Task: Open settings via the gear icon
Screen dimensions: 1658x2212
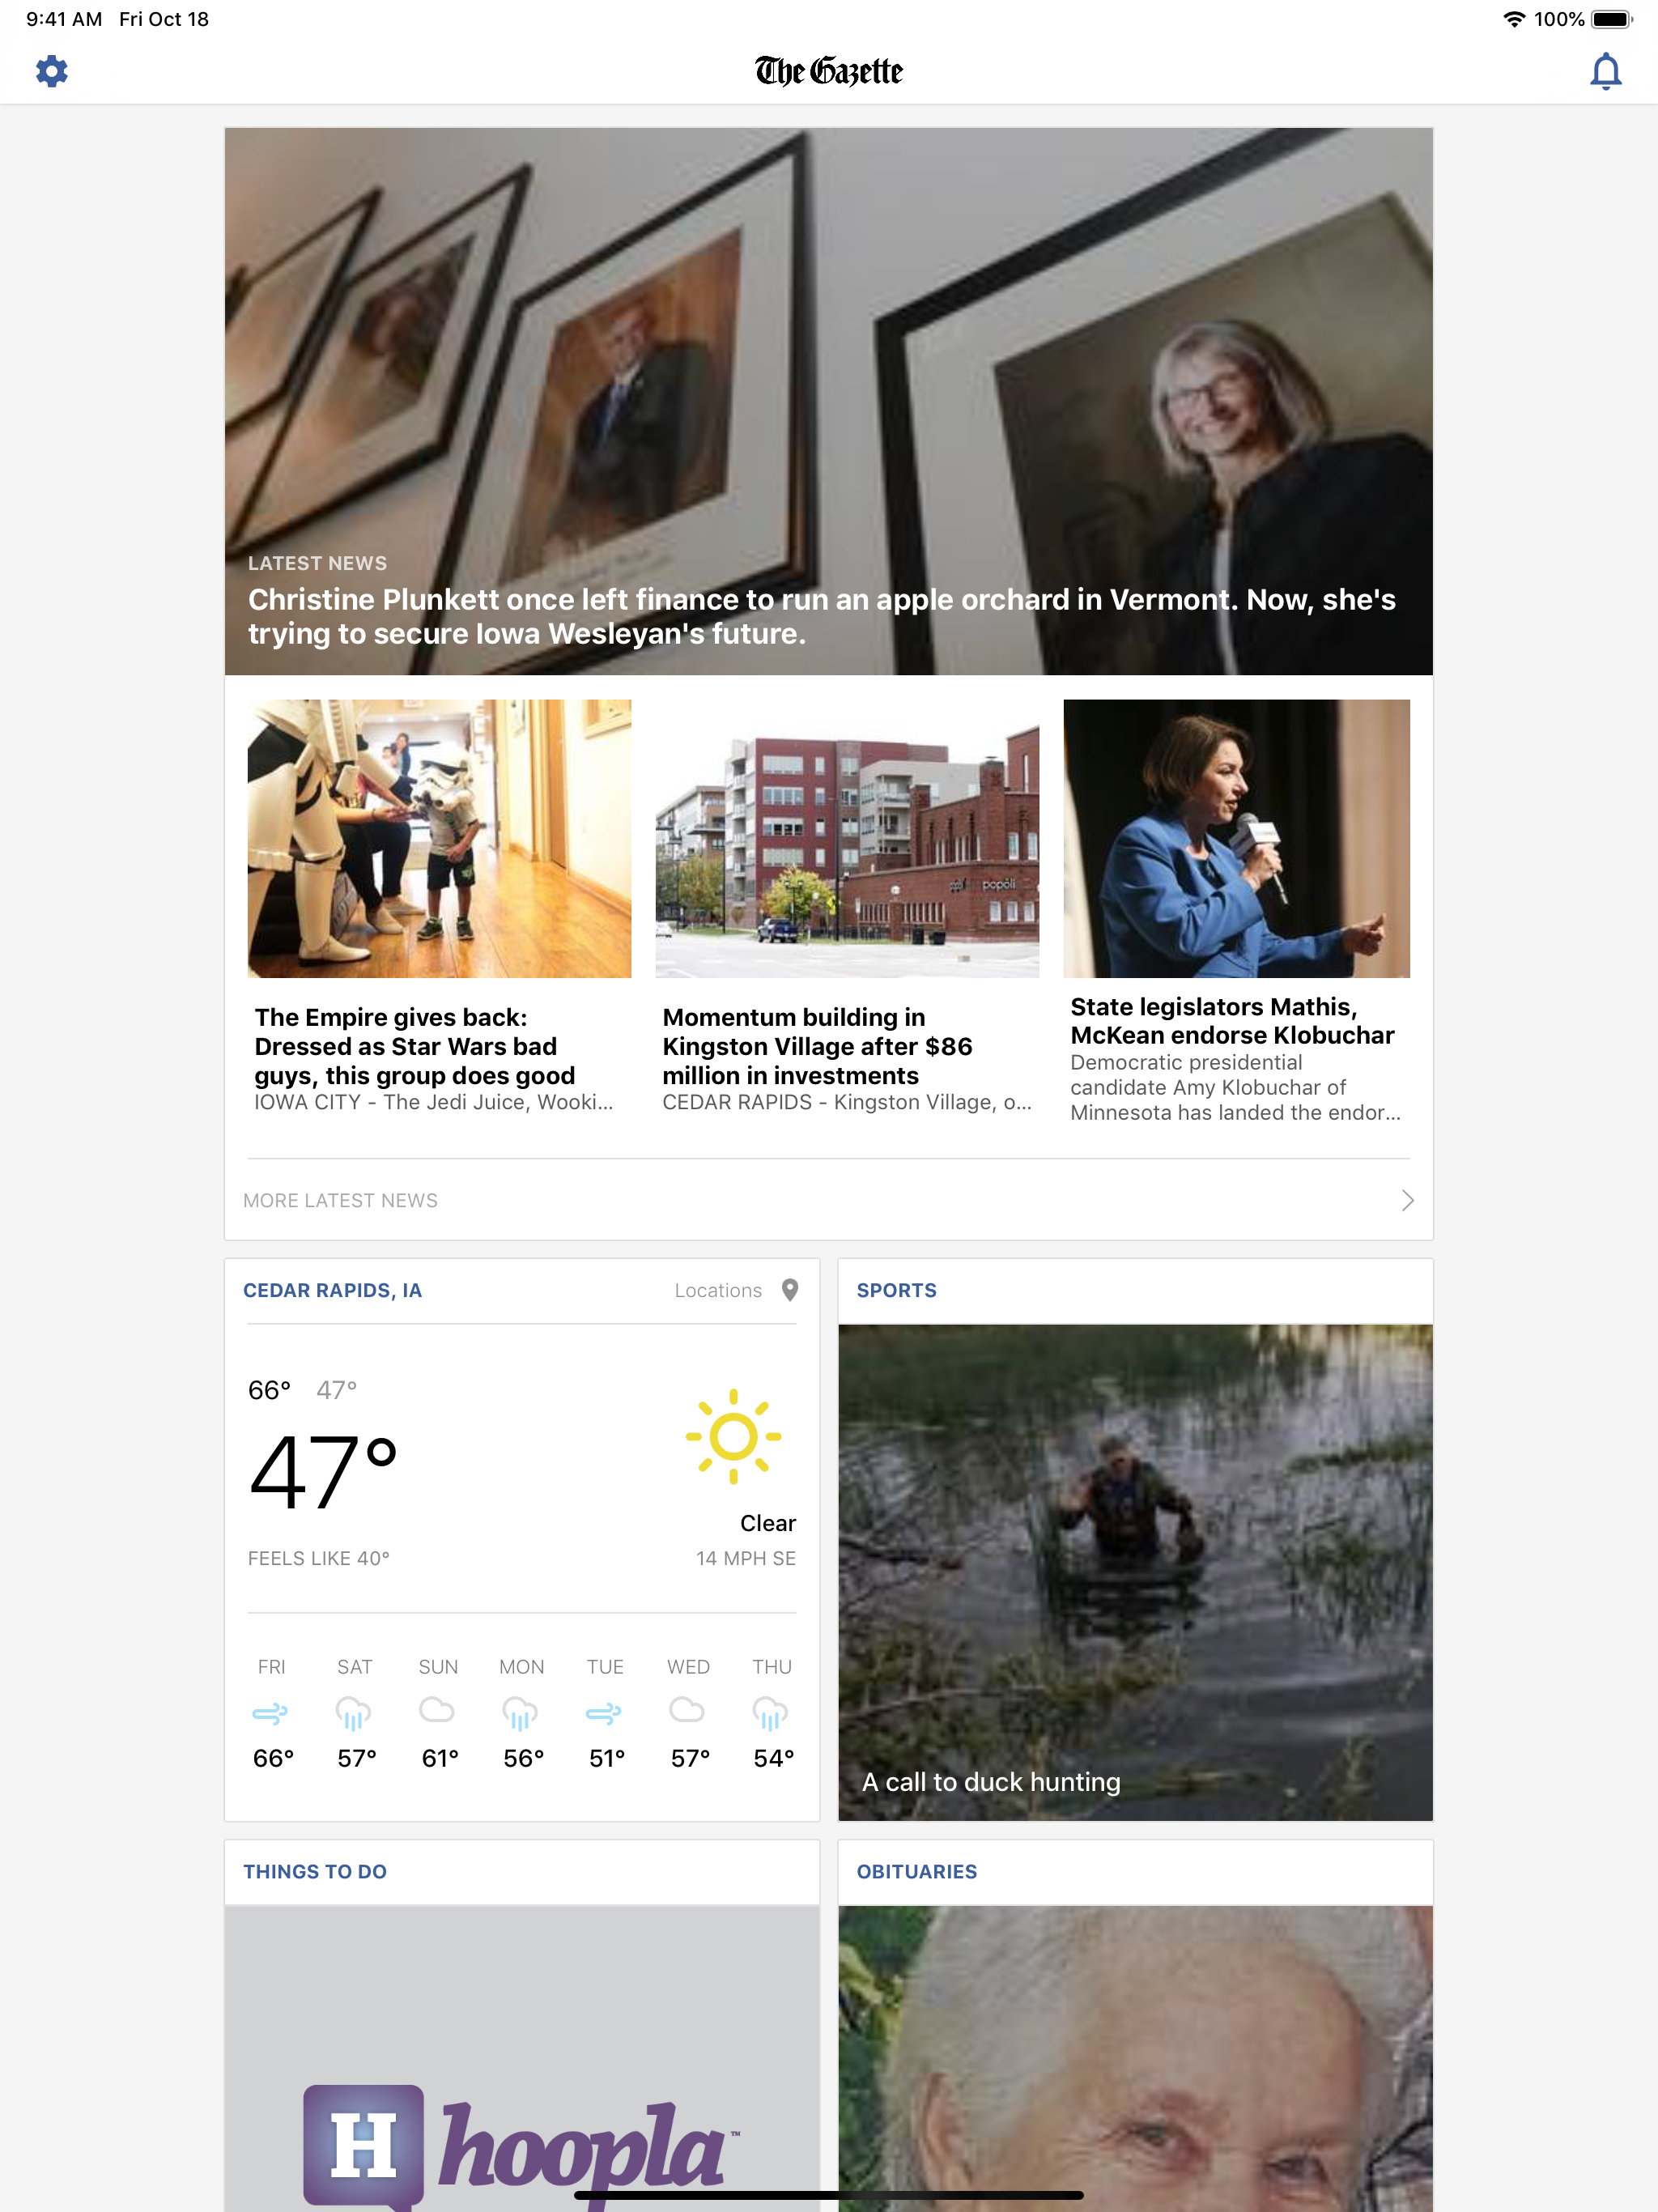Action: [52, 71]
